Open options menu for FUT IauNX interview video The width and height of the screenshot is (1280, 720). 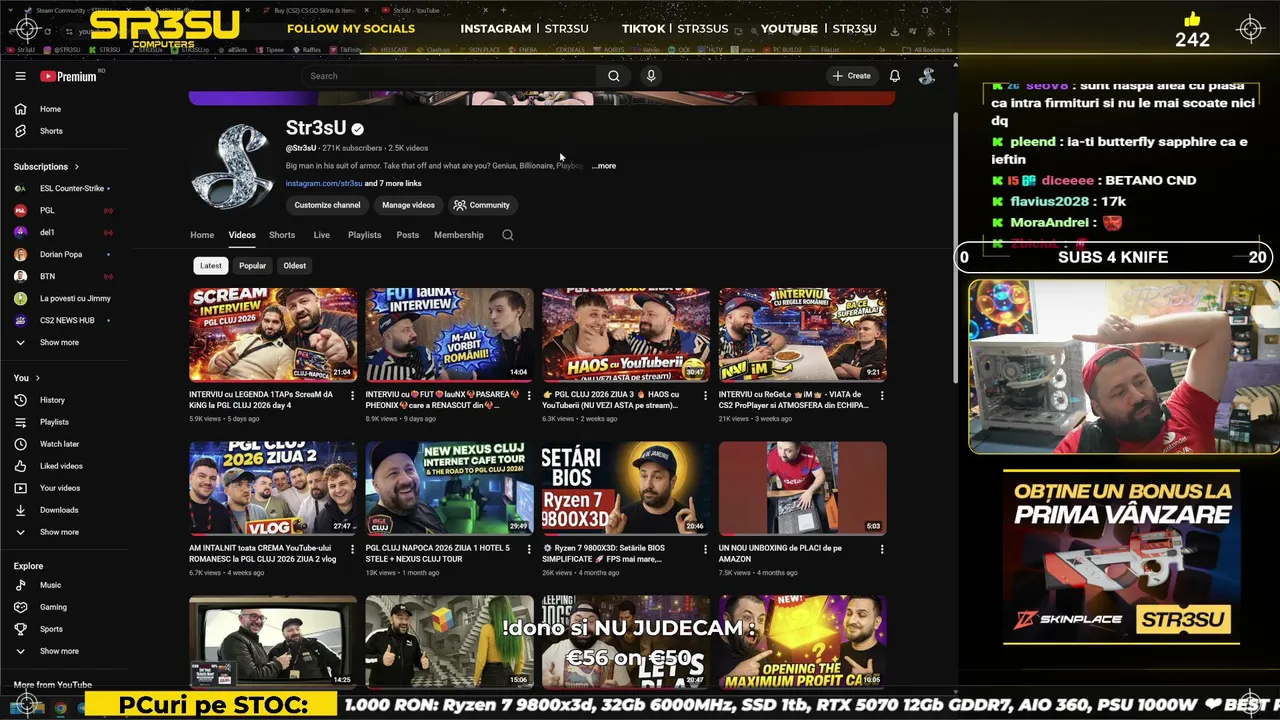(528, 395)
